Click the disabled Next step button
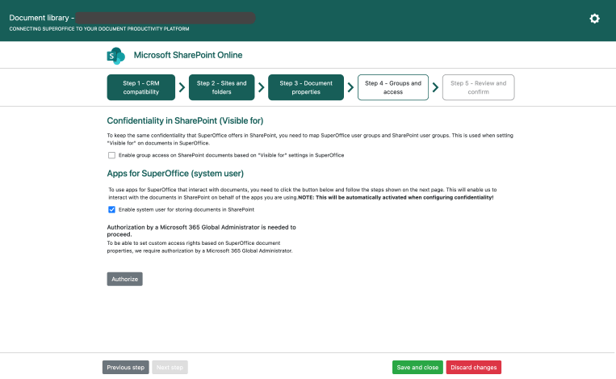This screenshot has height=379, width=616. [170, 367]
